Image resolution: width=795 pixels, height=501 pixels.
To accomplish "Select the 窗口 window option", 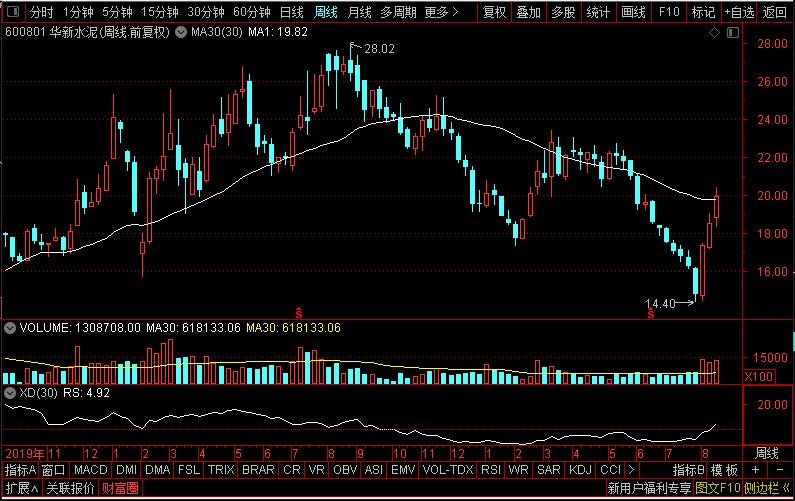I will [53, 470].
